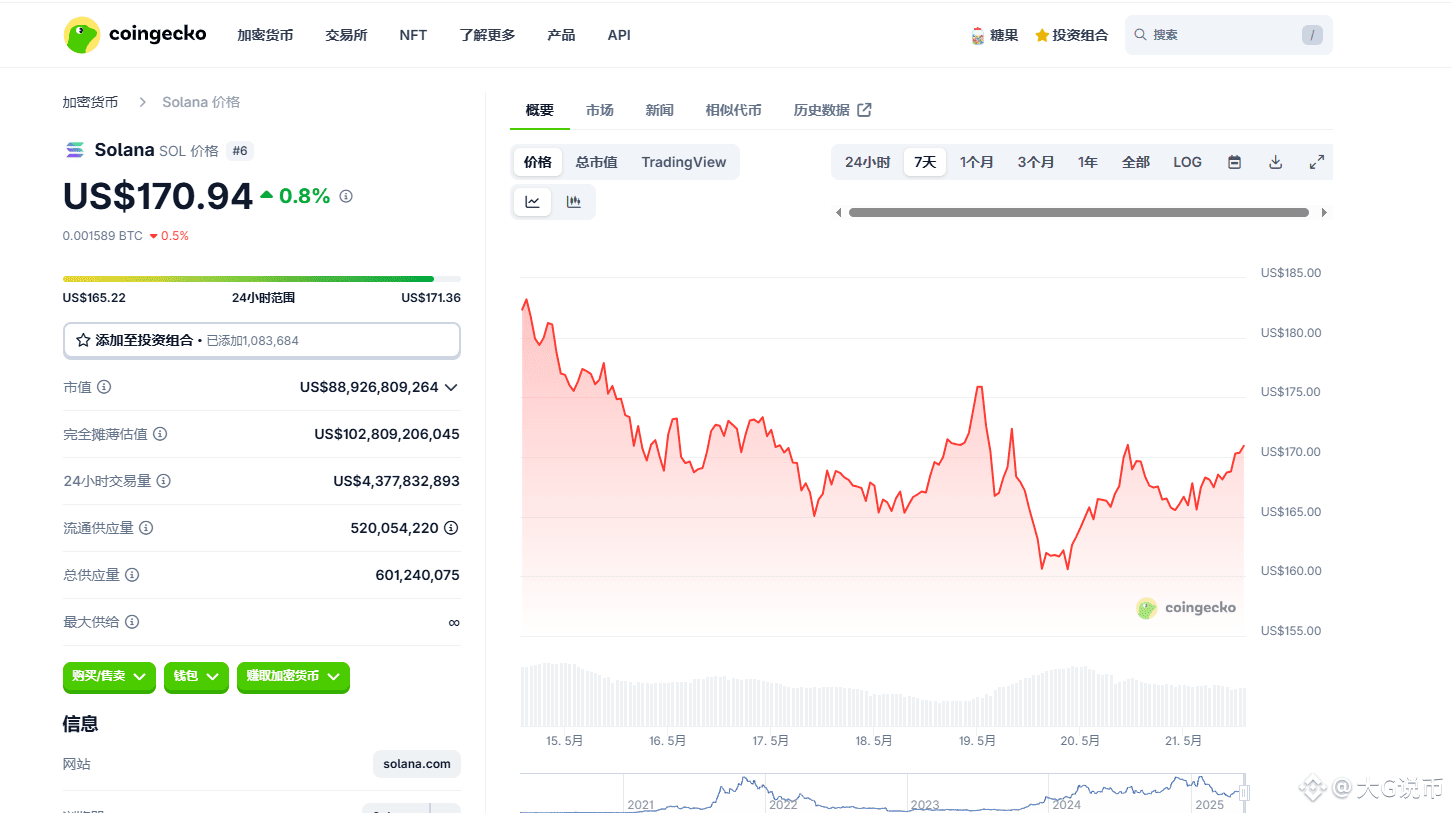
Task: Click the scrollbar left arrow
Action: 839,212
